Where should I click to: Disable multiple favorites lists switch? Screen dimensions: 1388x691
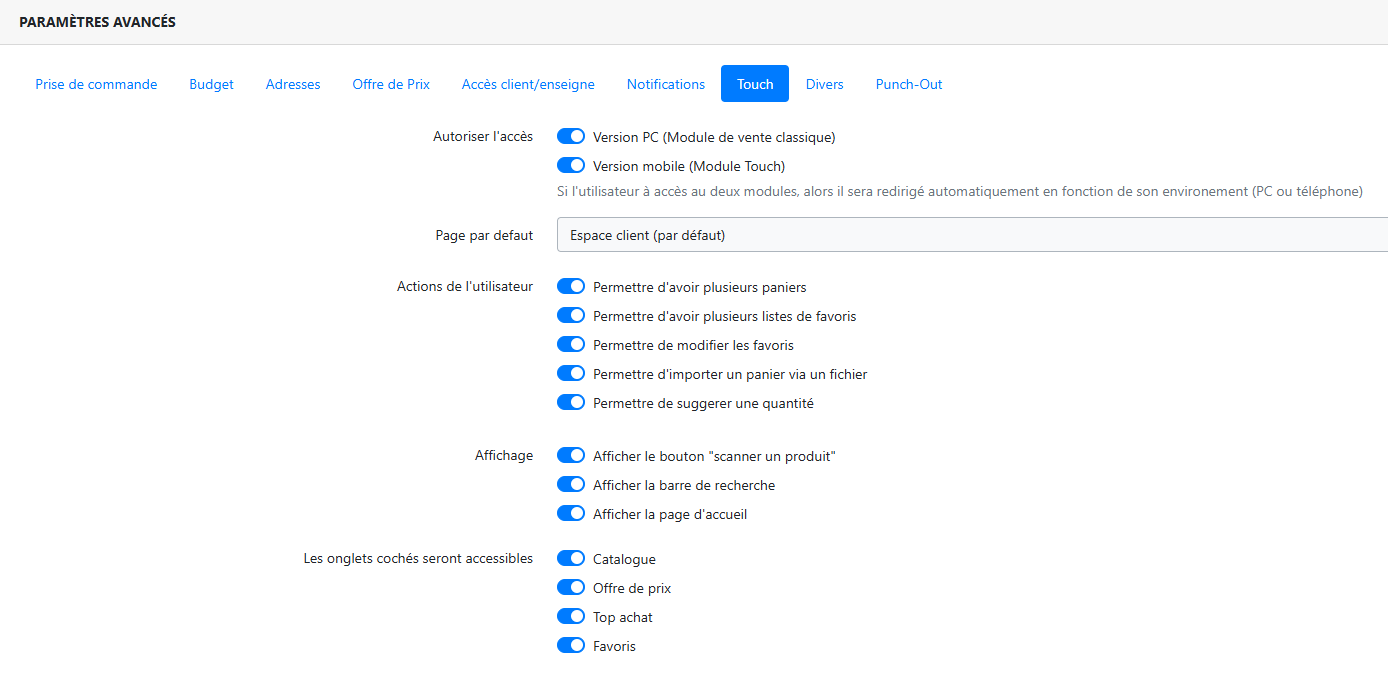571,316
